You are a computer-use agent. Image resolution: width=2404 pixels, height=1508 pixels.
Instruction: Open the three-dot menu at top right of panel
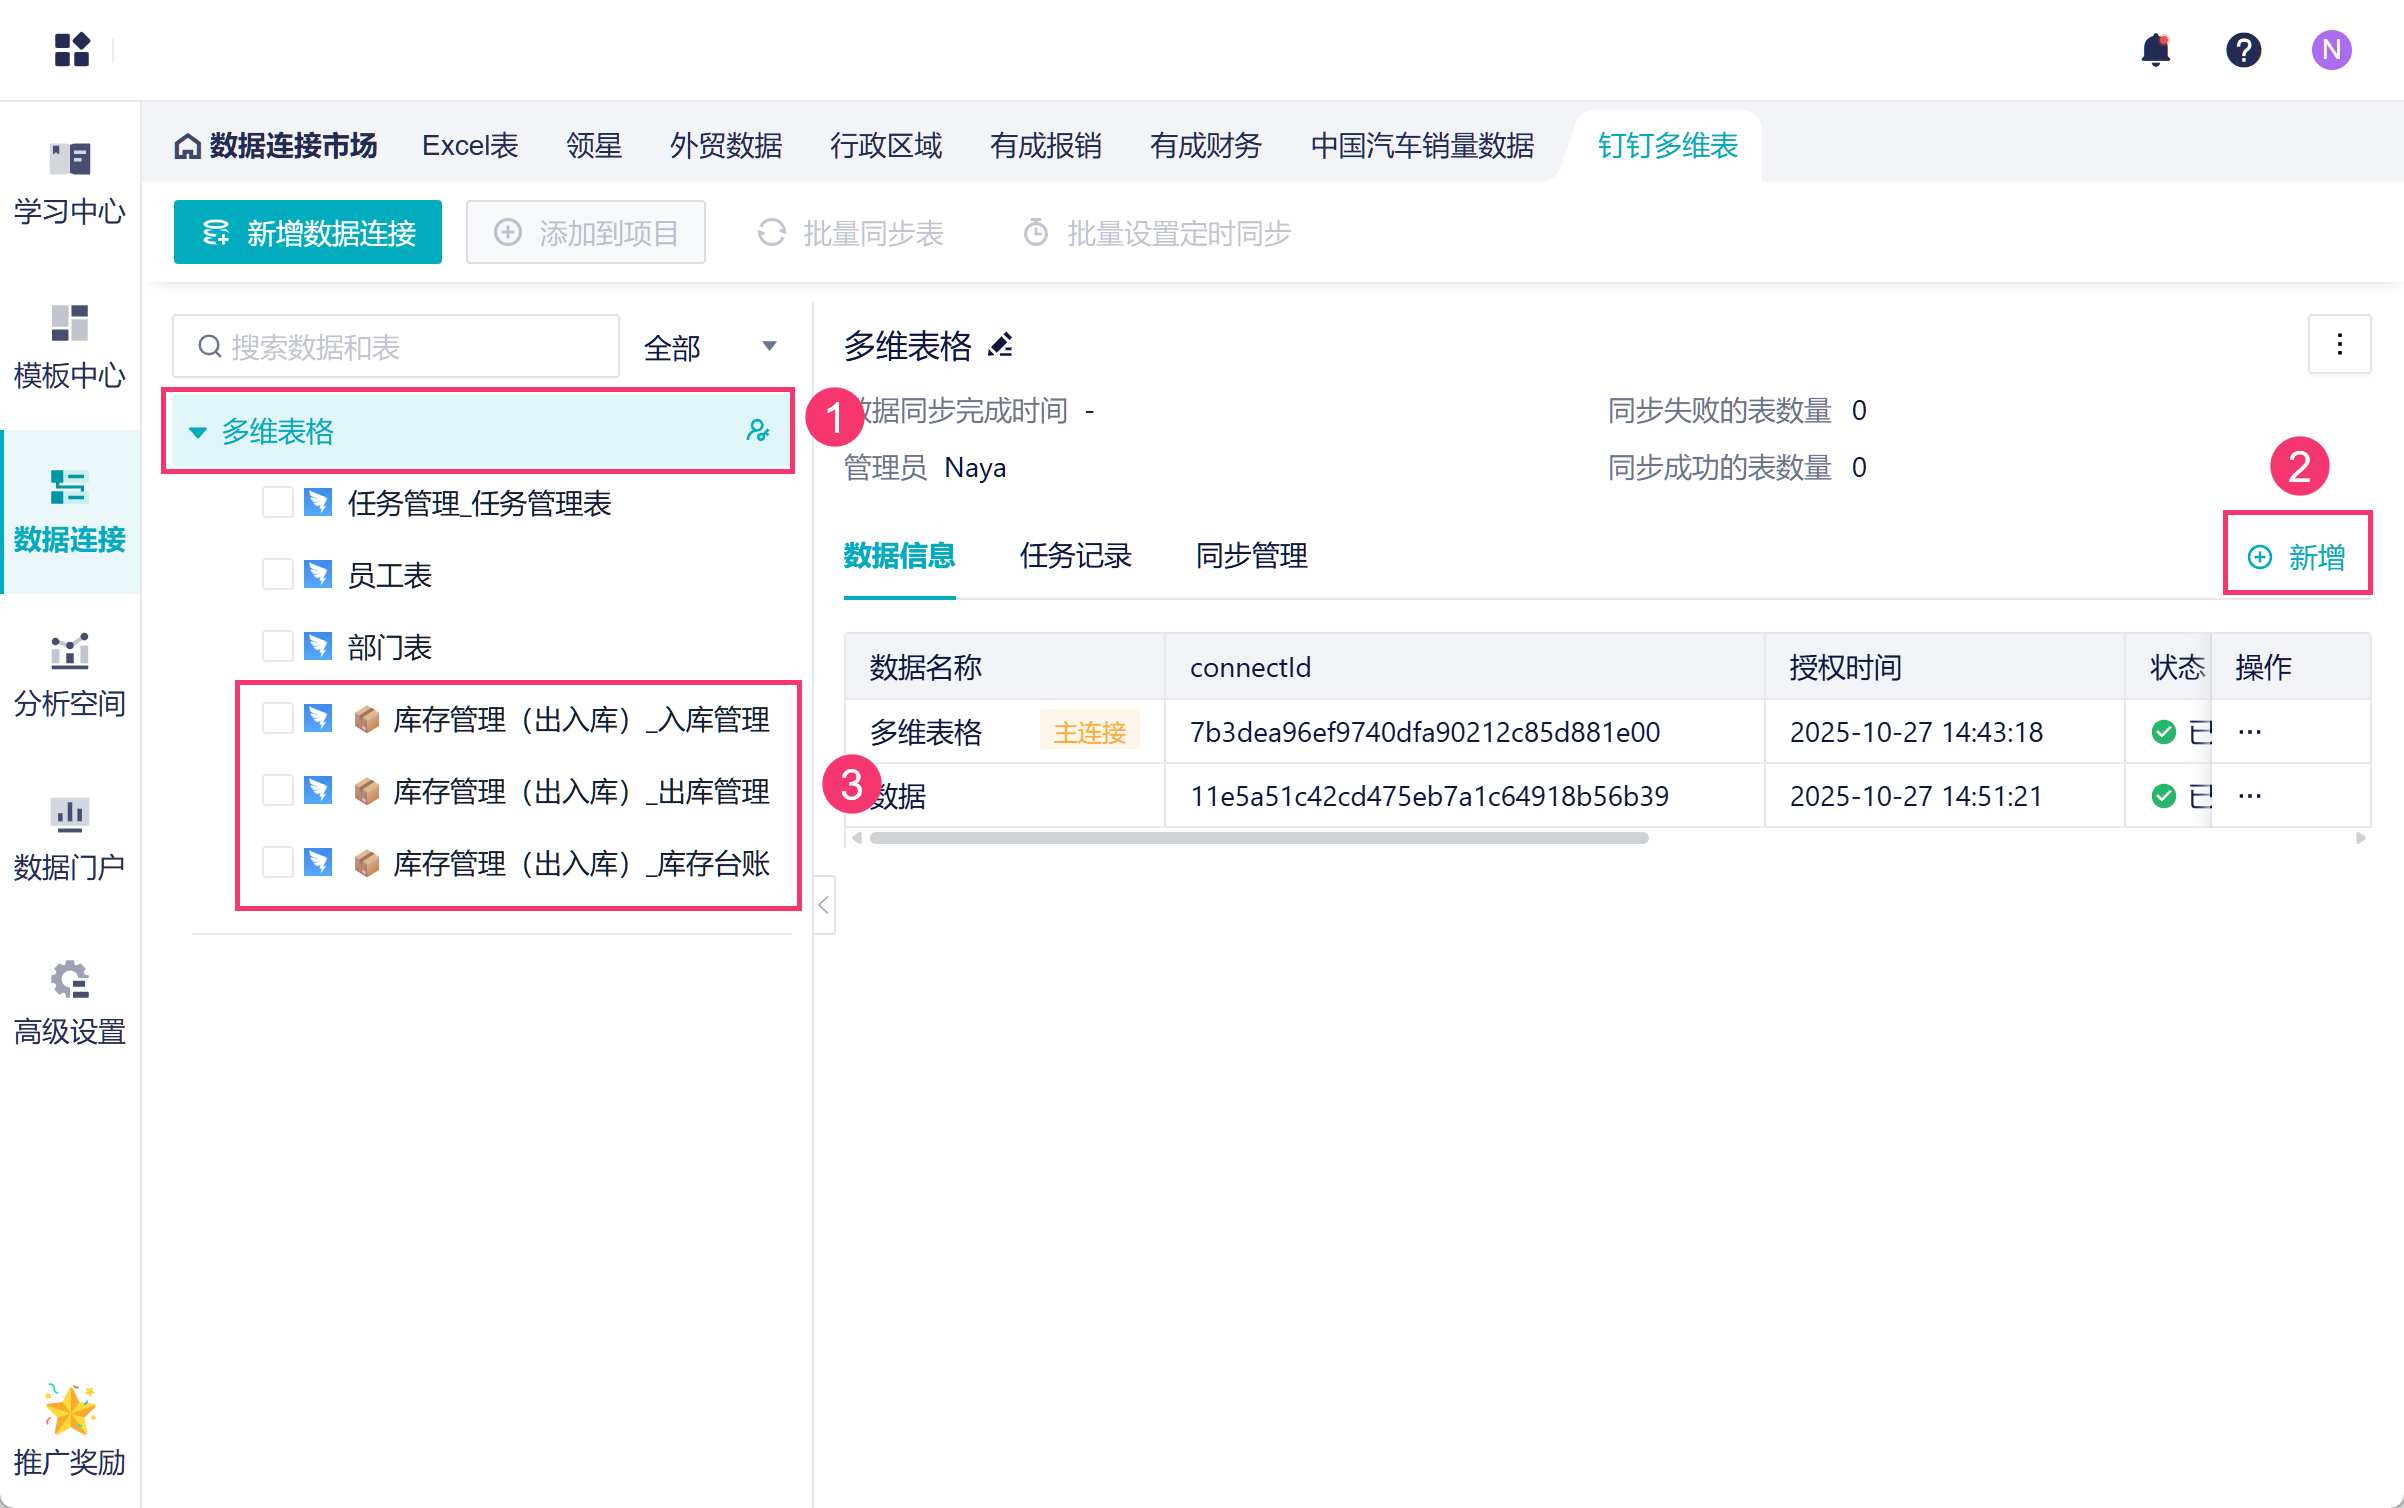coord(2339,345)
